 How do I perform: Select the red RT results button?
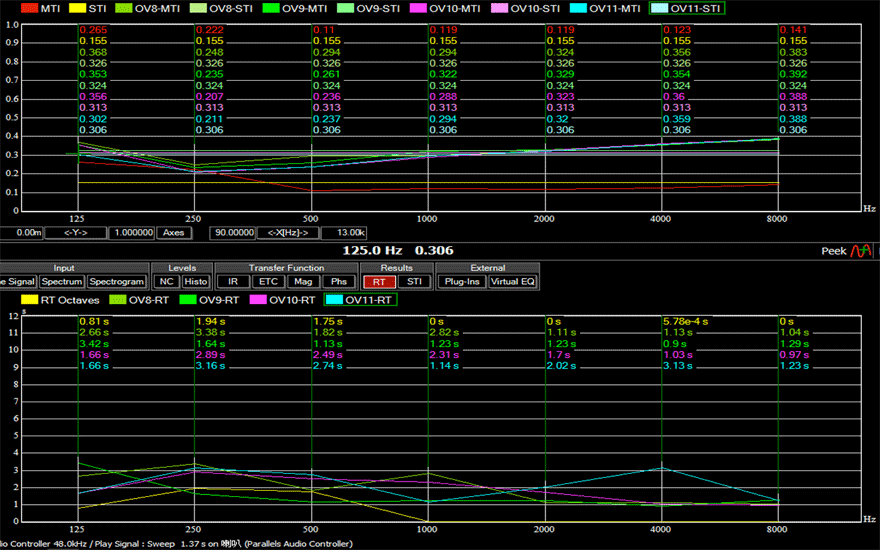pos(379,281)
